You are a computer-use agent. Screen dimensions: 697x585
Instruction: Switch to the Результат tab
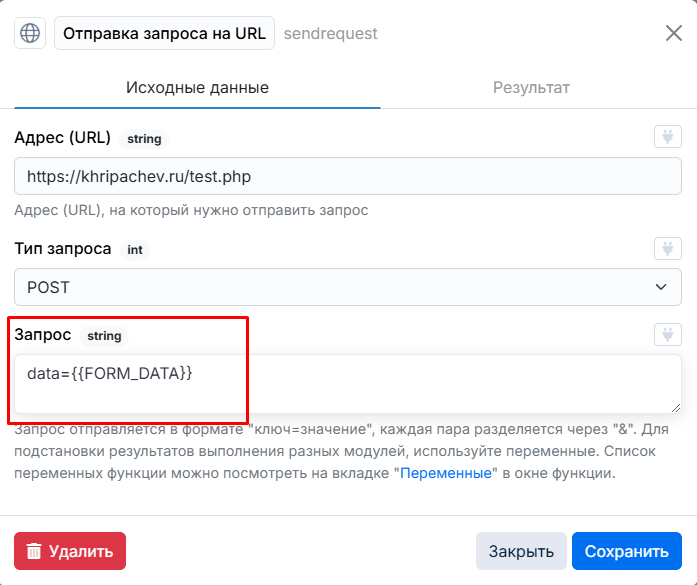tap(531, 88)
